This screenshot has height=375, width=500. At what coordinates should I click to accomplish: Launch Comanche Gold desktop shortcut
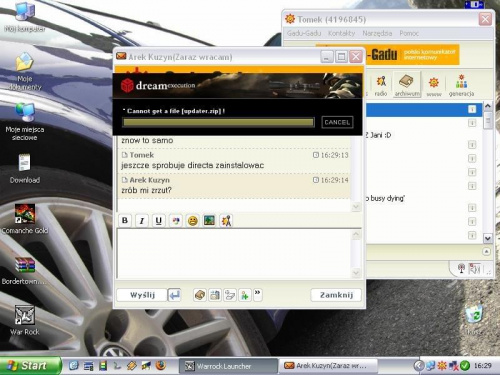[25, 219]
